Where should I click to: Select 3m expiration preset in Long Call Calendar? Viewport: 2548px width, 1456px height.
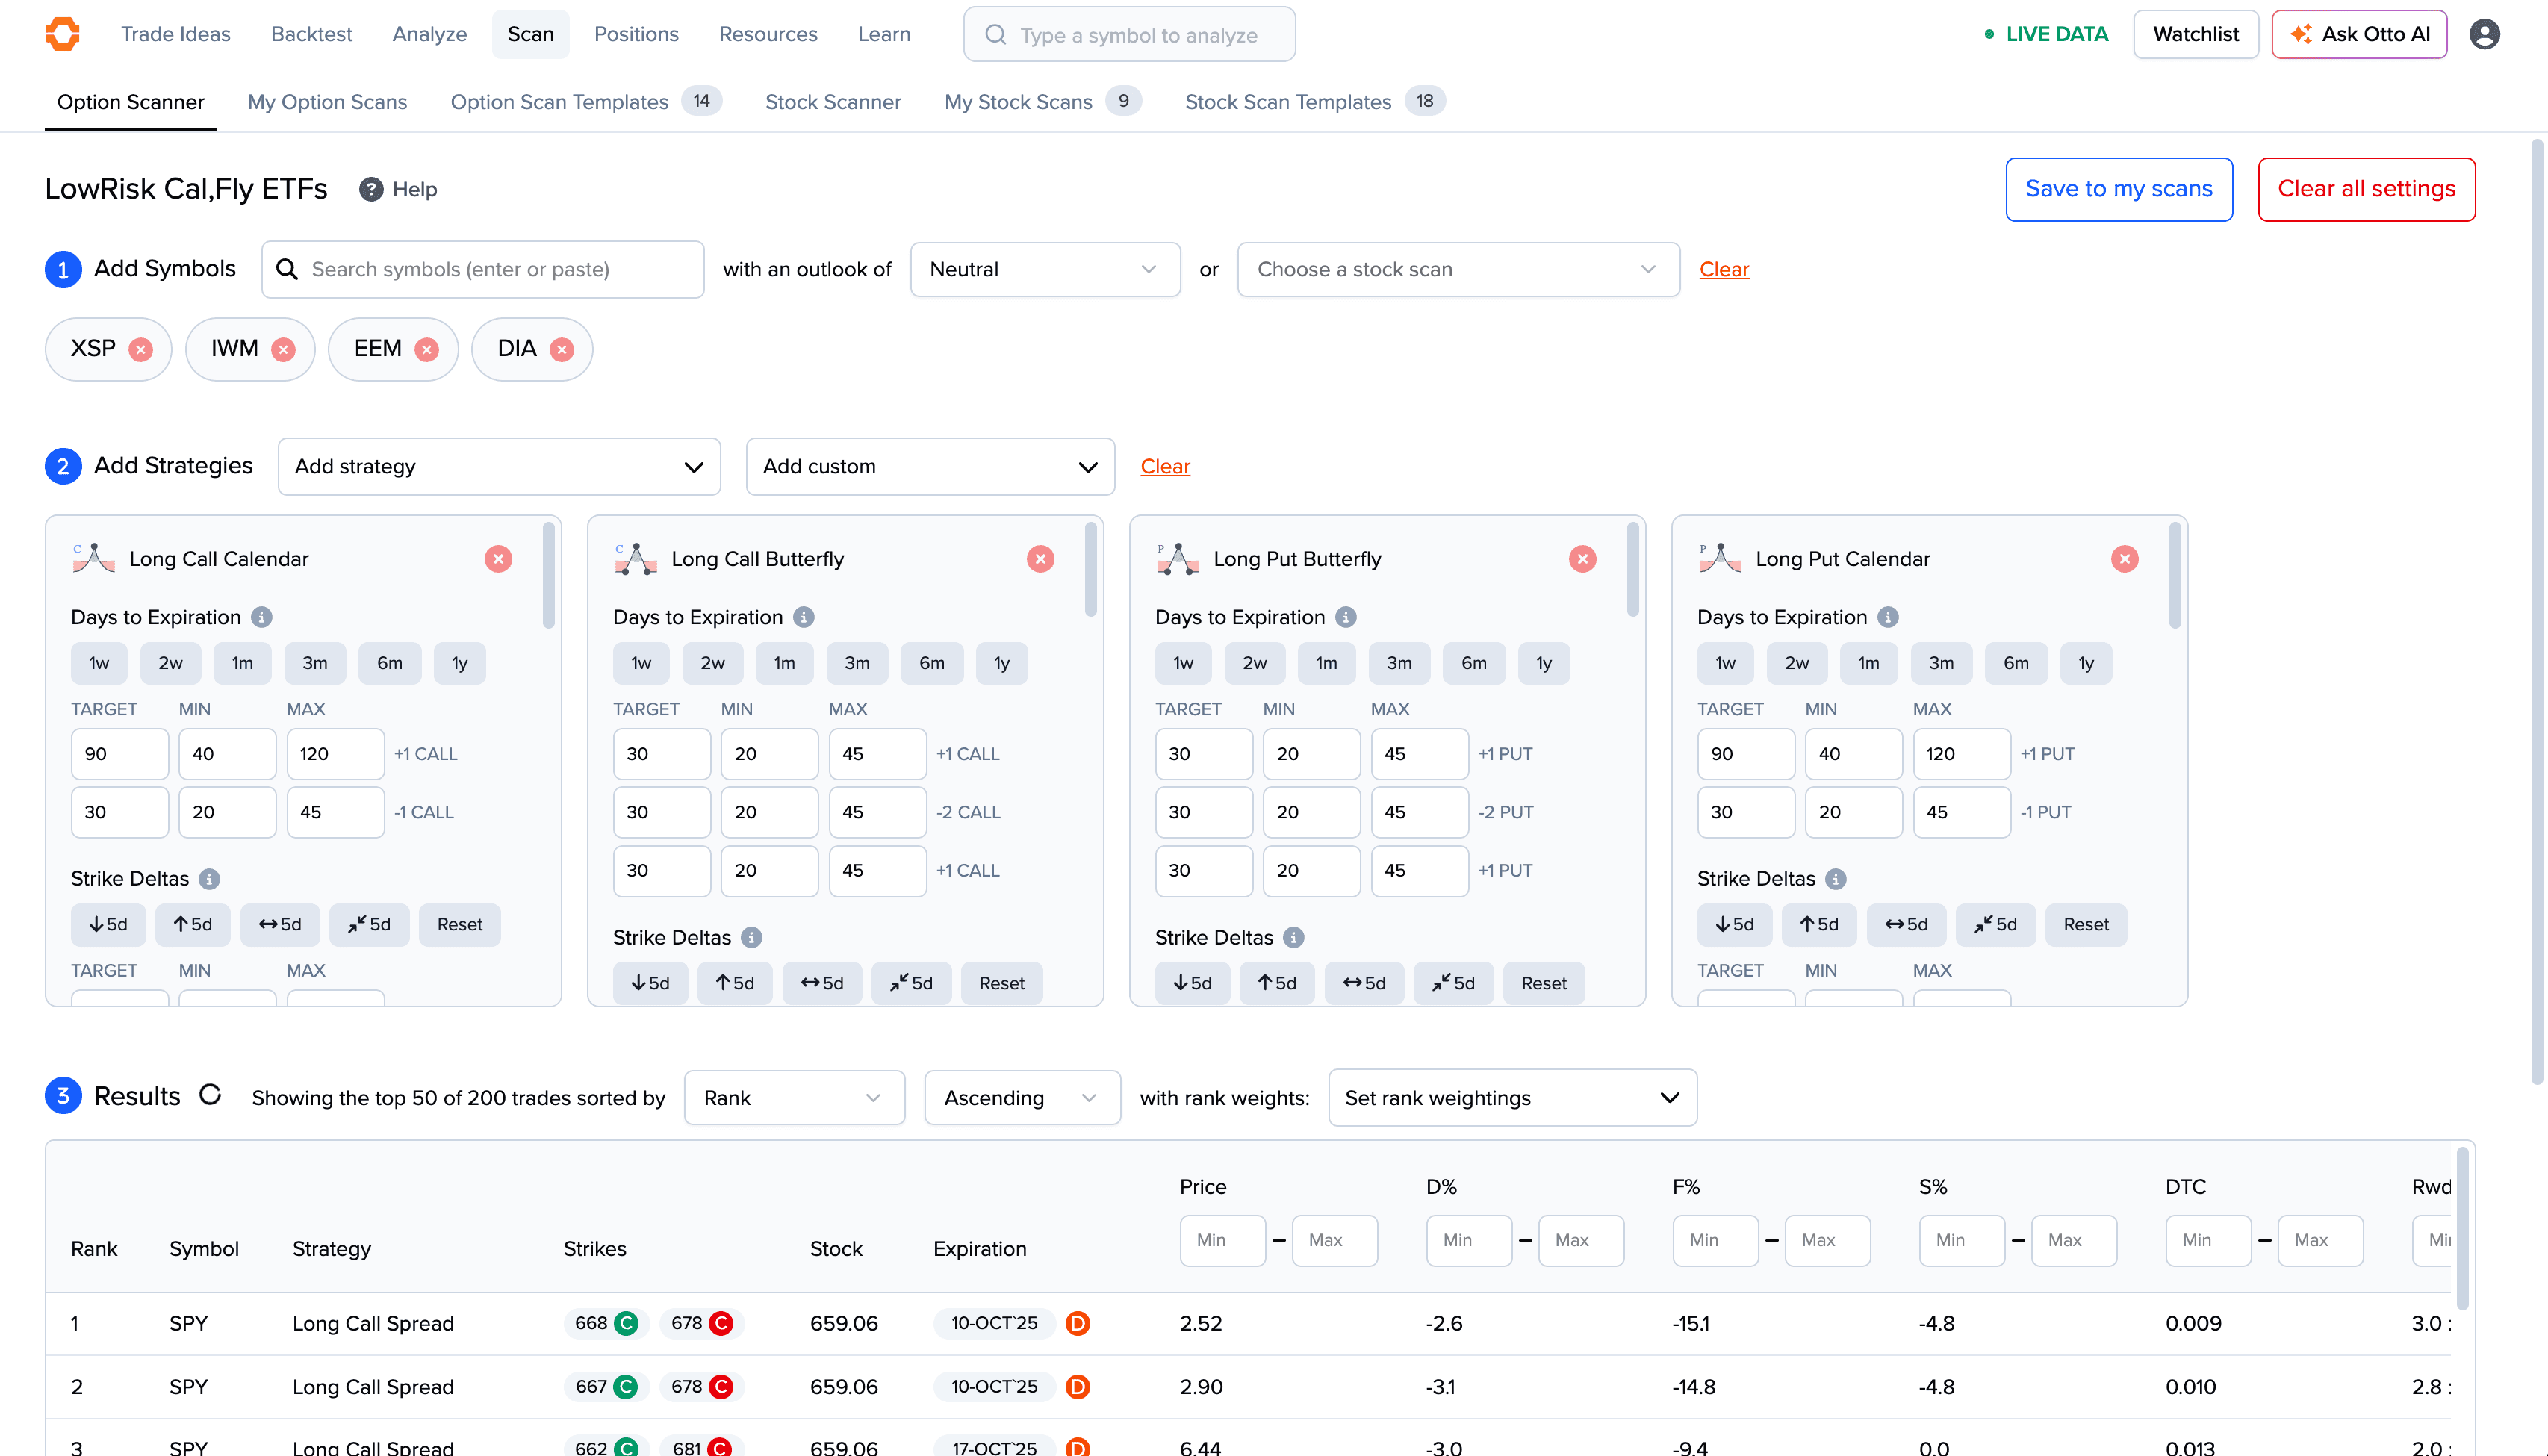[x=314, y=663]
